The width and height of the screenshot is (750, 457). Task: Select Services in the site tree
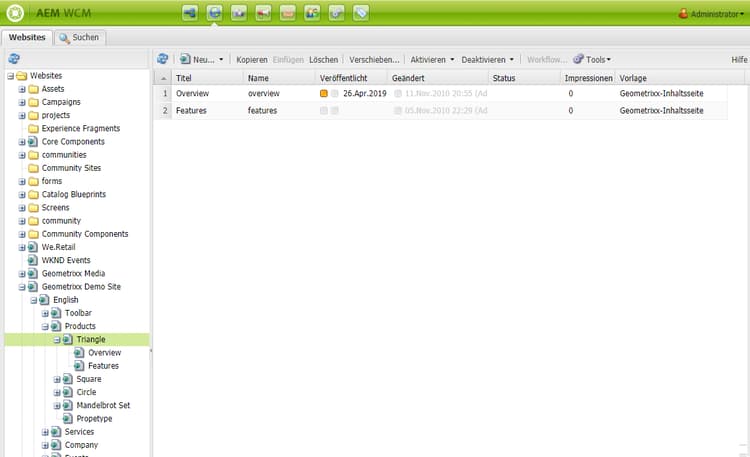point(79,432)
